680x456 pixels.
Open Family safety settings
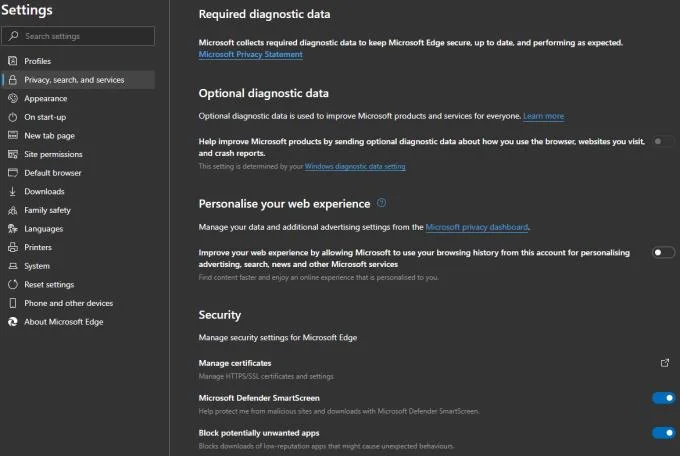click(x=78, y=210)
